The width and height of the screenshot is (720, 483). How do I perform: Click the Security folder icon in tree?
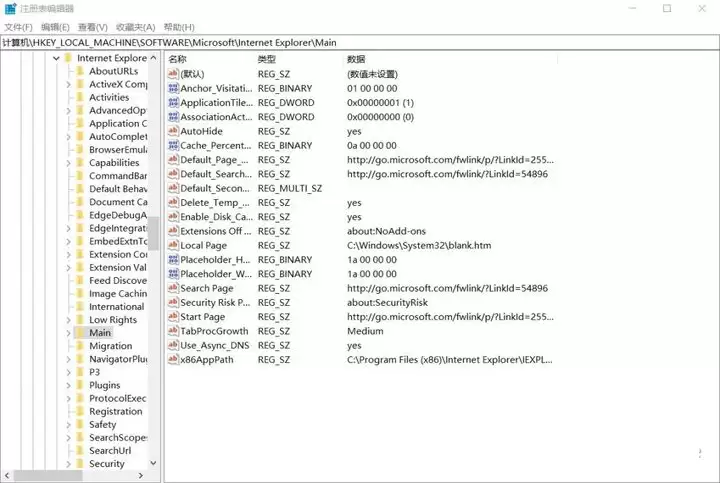pos(78,464)
